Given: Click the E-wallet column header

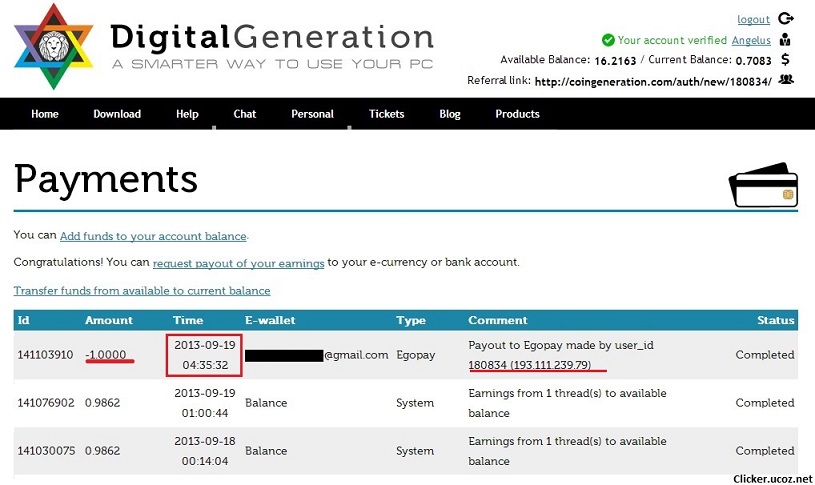Looking at the screenshot, I should pyautogui.click(x=270, y=320).
